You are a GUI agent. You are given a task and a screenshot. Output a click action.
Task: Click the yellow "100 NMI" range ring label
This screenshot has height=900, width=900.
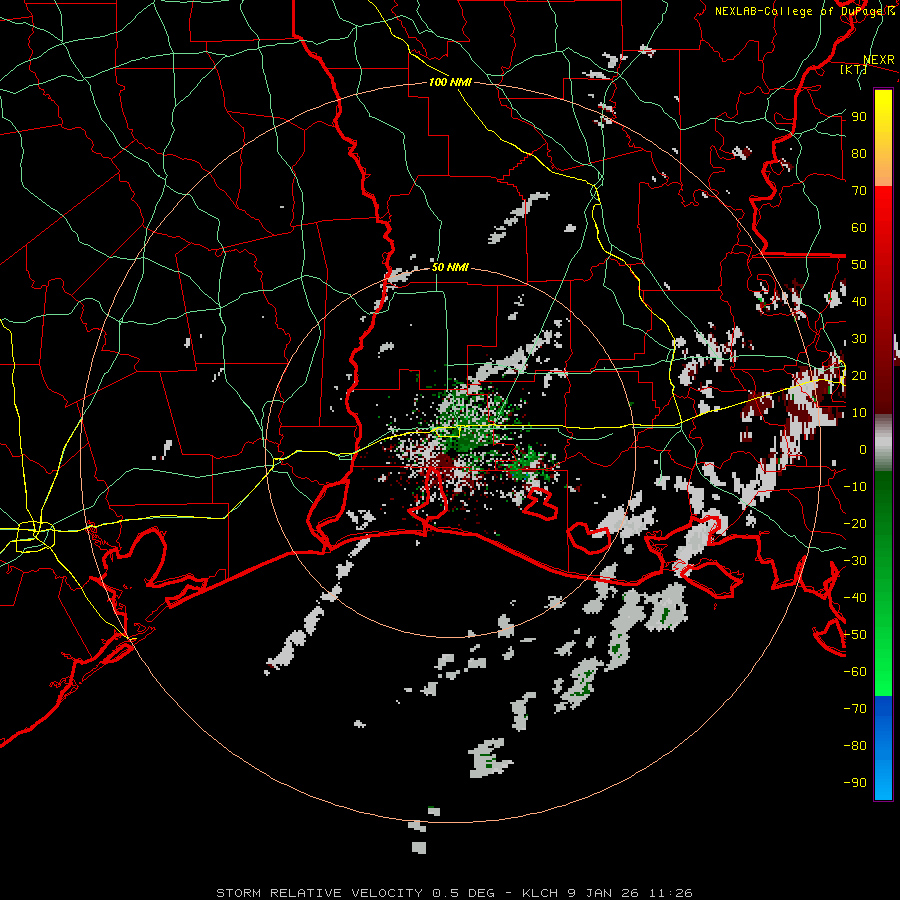tap(450, 82)
